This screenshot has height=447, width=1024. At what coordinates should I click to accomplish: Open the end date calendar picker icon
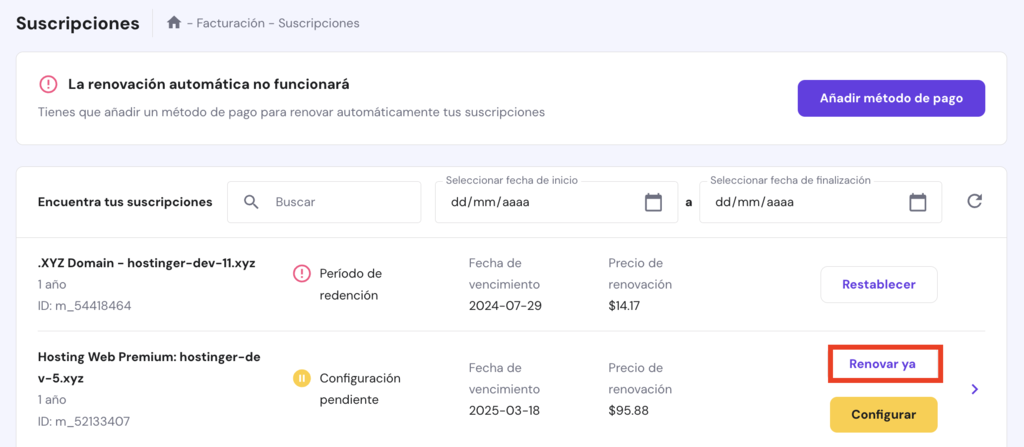(917, 202)
